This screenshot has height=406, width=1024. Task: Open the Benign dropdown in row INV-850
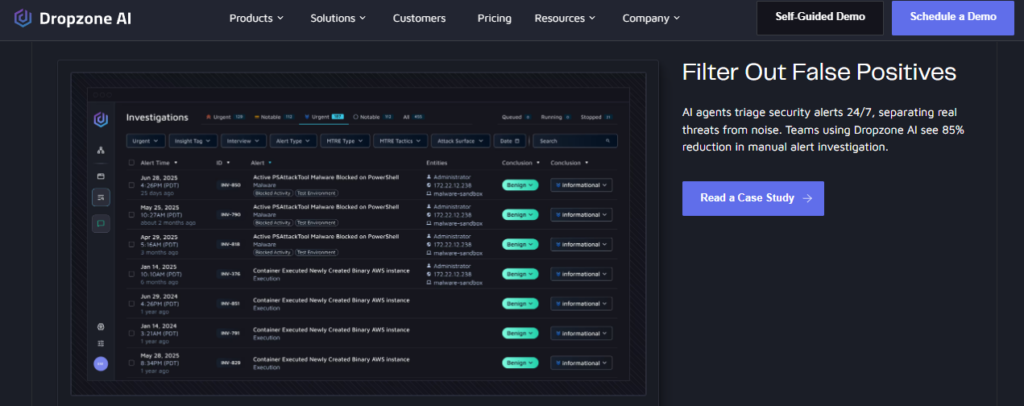(520, 185)
